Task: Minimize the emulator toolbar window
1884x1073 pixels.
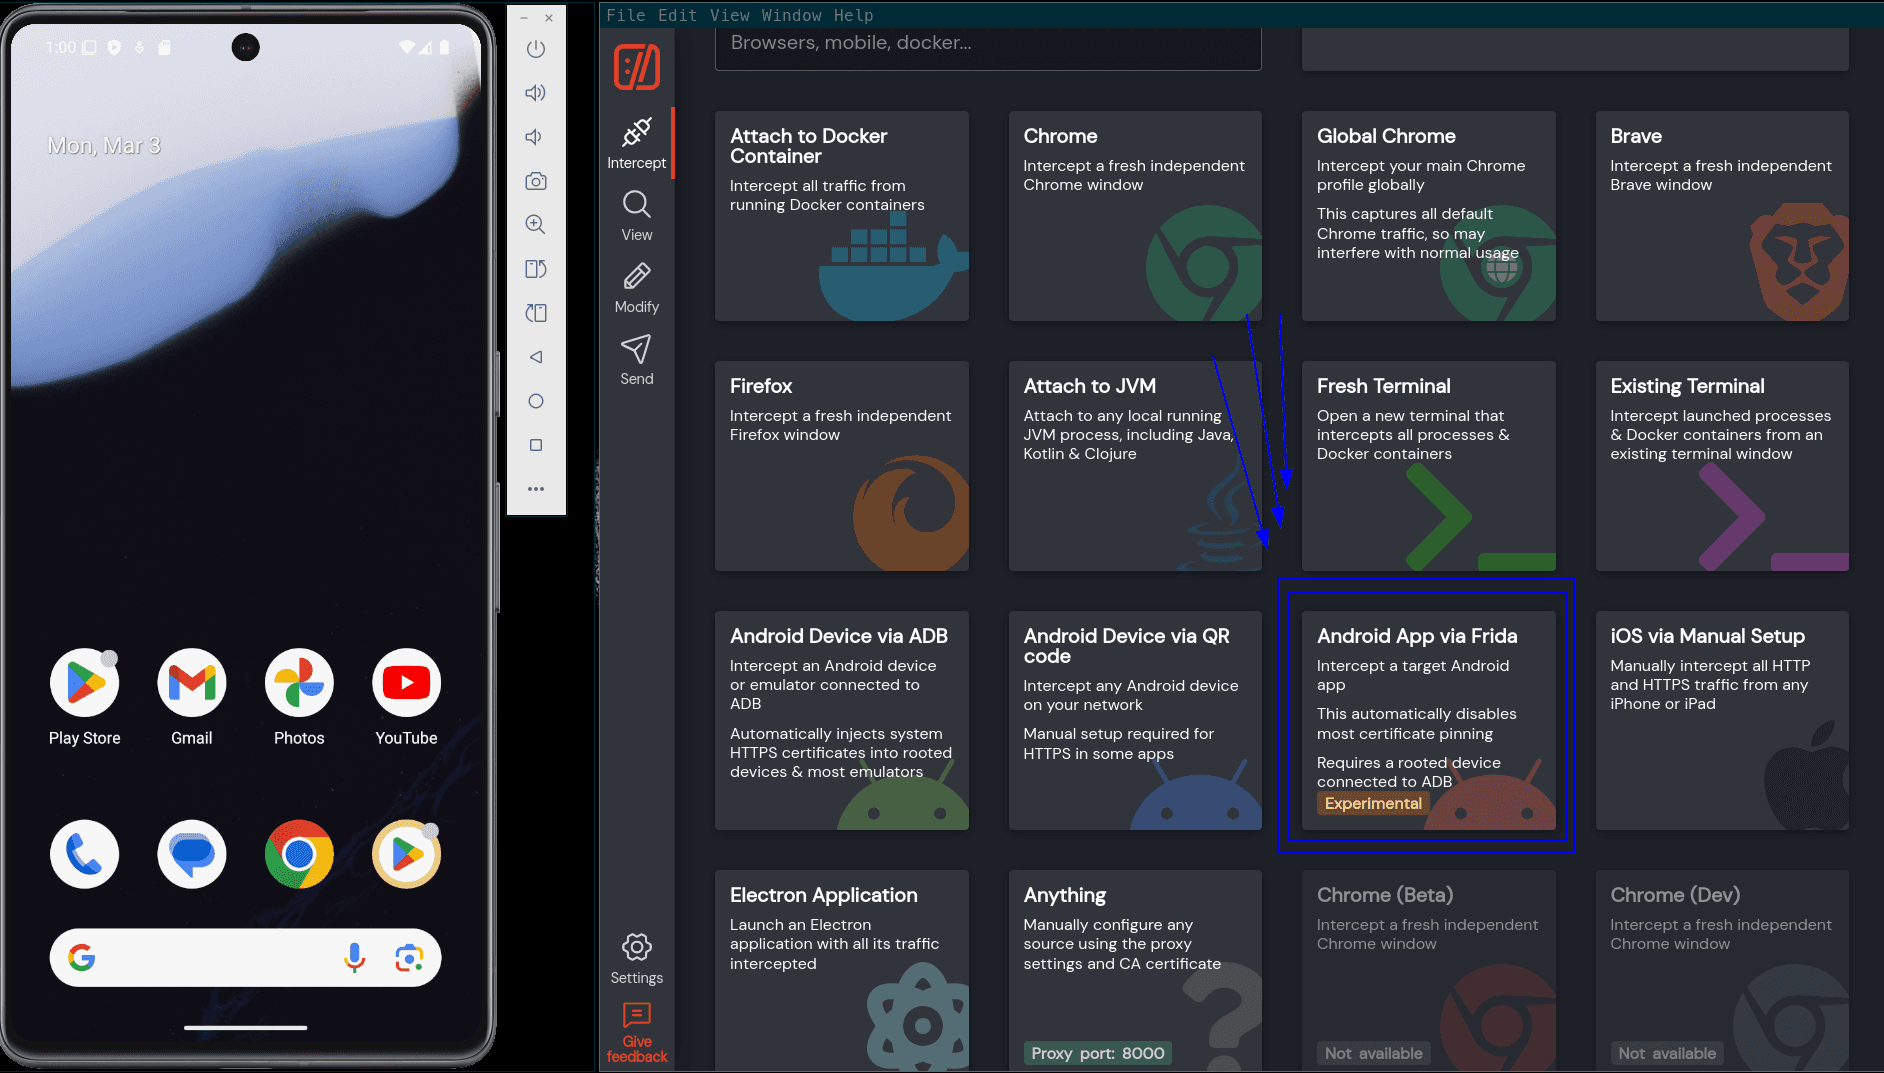Action: [525, 18]
